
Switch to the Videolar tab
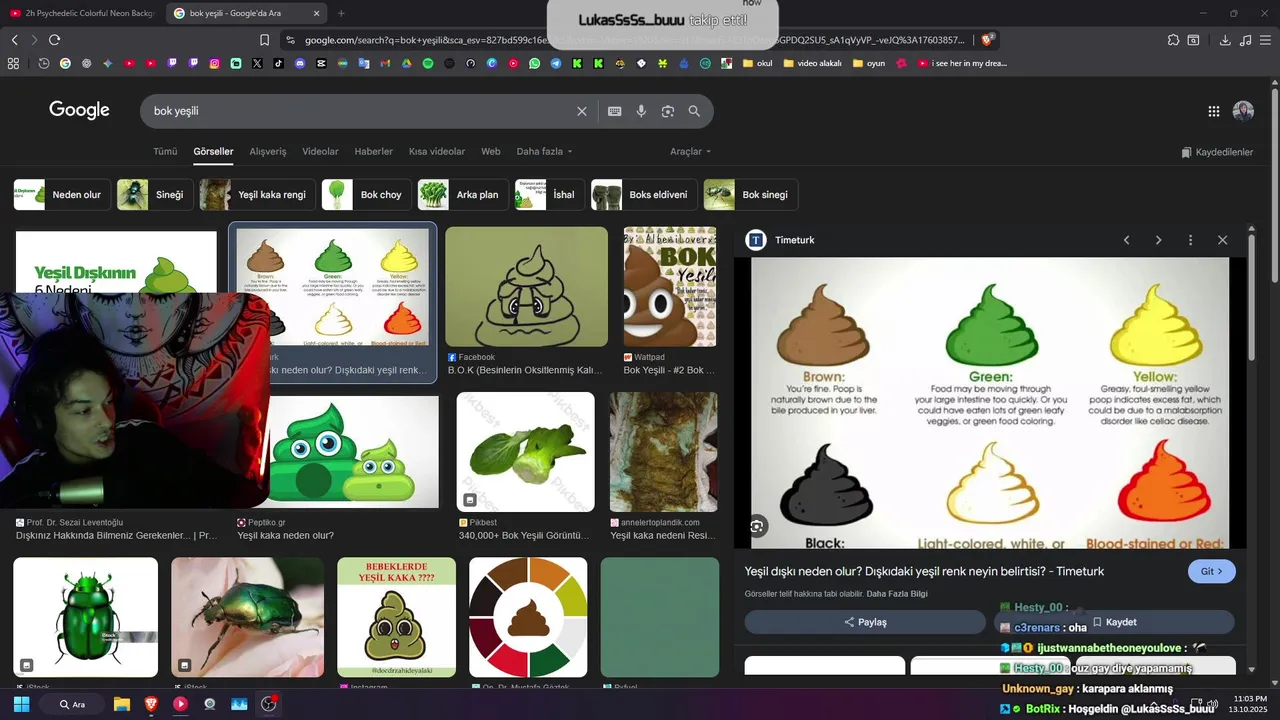[x=320, y=151]
